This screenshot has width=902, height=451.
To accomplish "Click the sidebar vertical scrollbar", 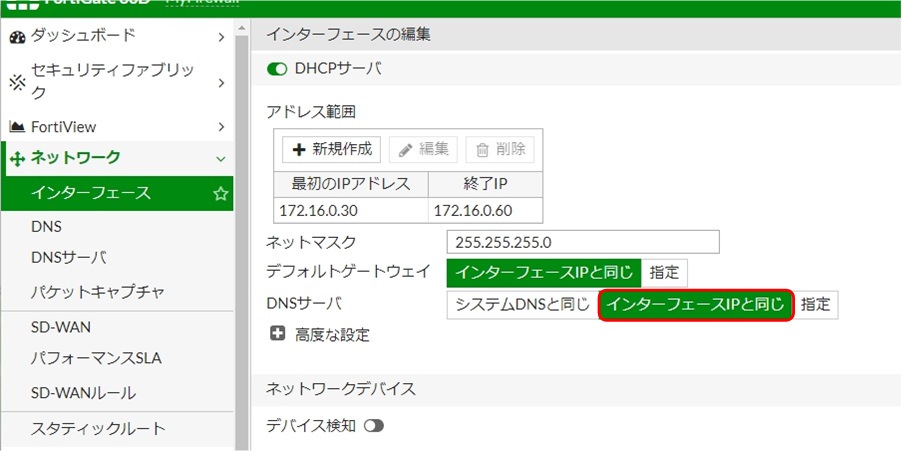I will tap(242, 242).
